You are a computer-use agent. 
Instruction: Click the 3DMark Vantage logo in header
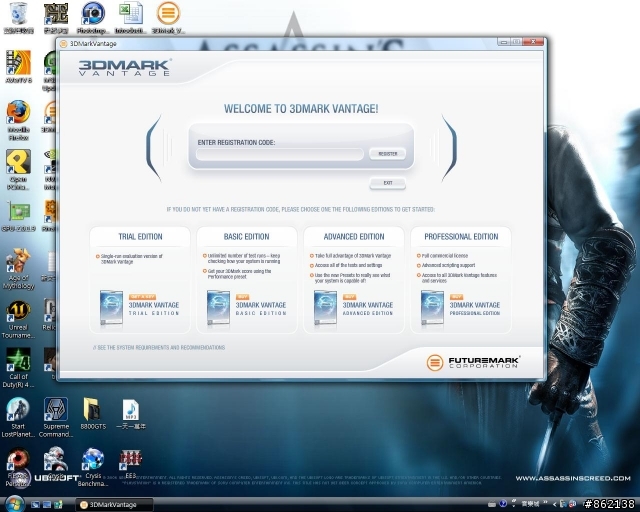pyautogui.click(x=124, y=67)
